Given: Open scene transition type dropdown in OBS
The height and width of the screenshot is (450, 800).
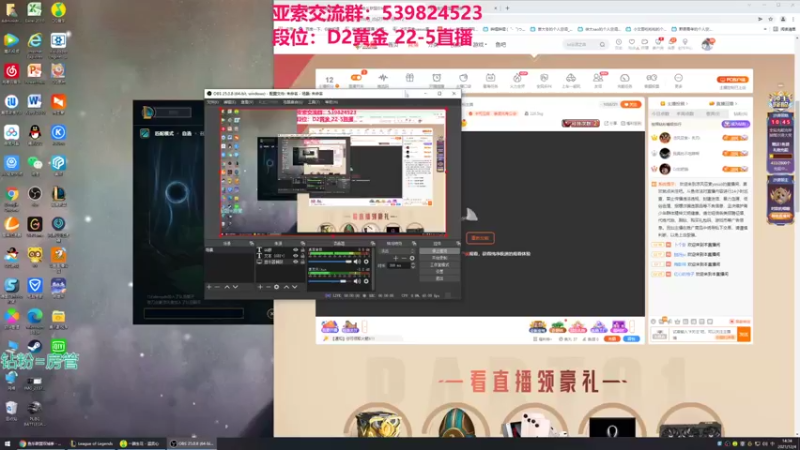Looking at the screenshot, I should click(x=397, y=251).
